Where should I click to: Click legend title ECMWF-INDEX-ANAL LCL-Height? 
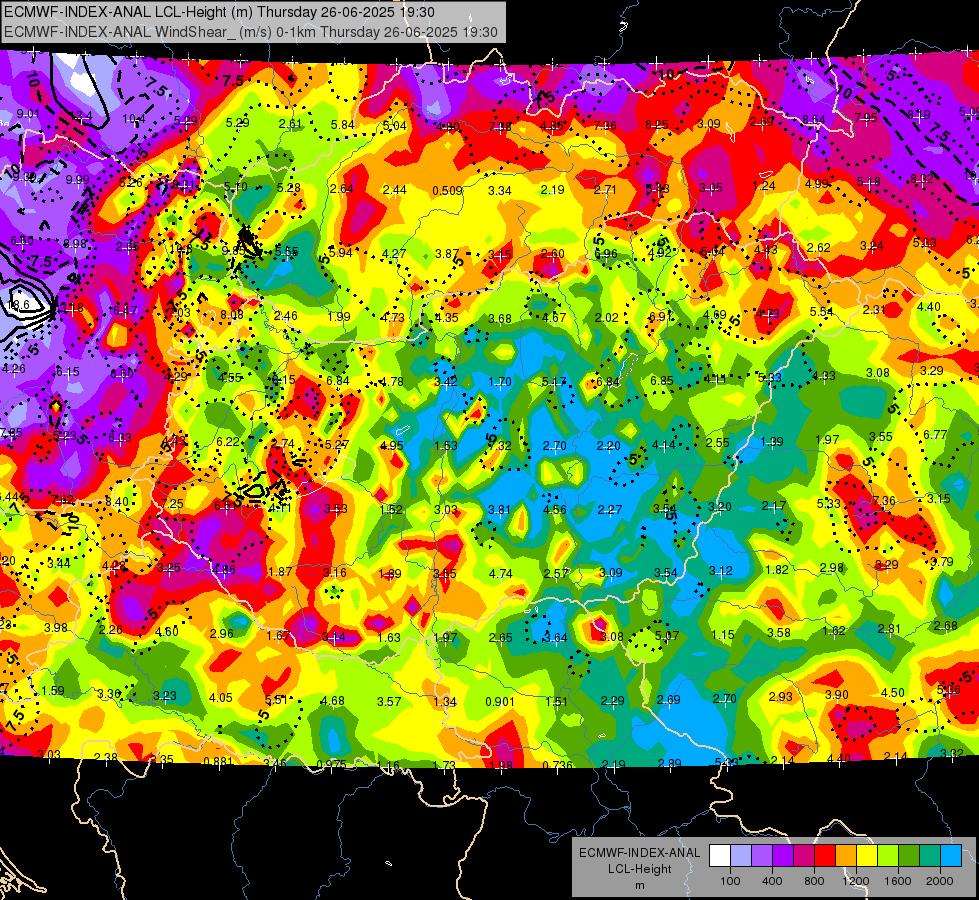(639, 861)
